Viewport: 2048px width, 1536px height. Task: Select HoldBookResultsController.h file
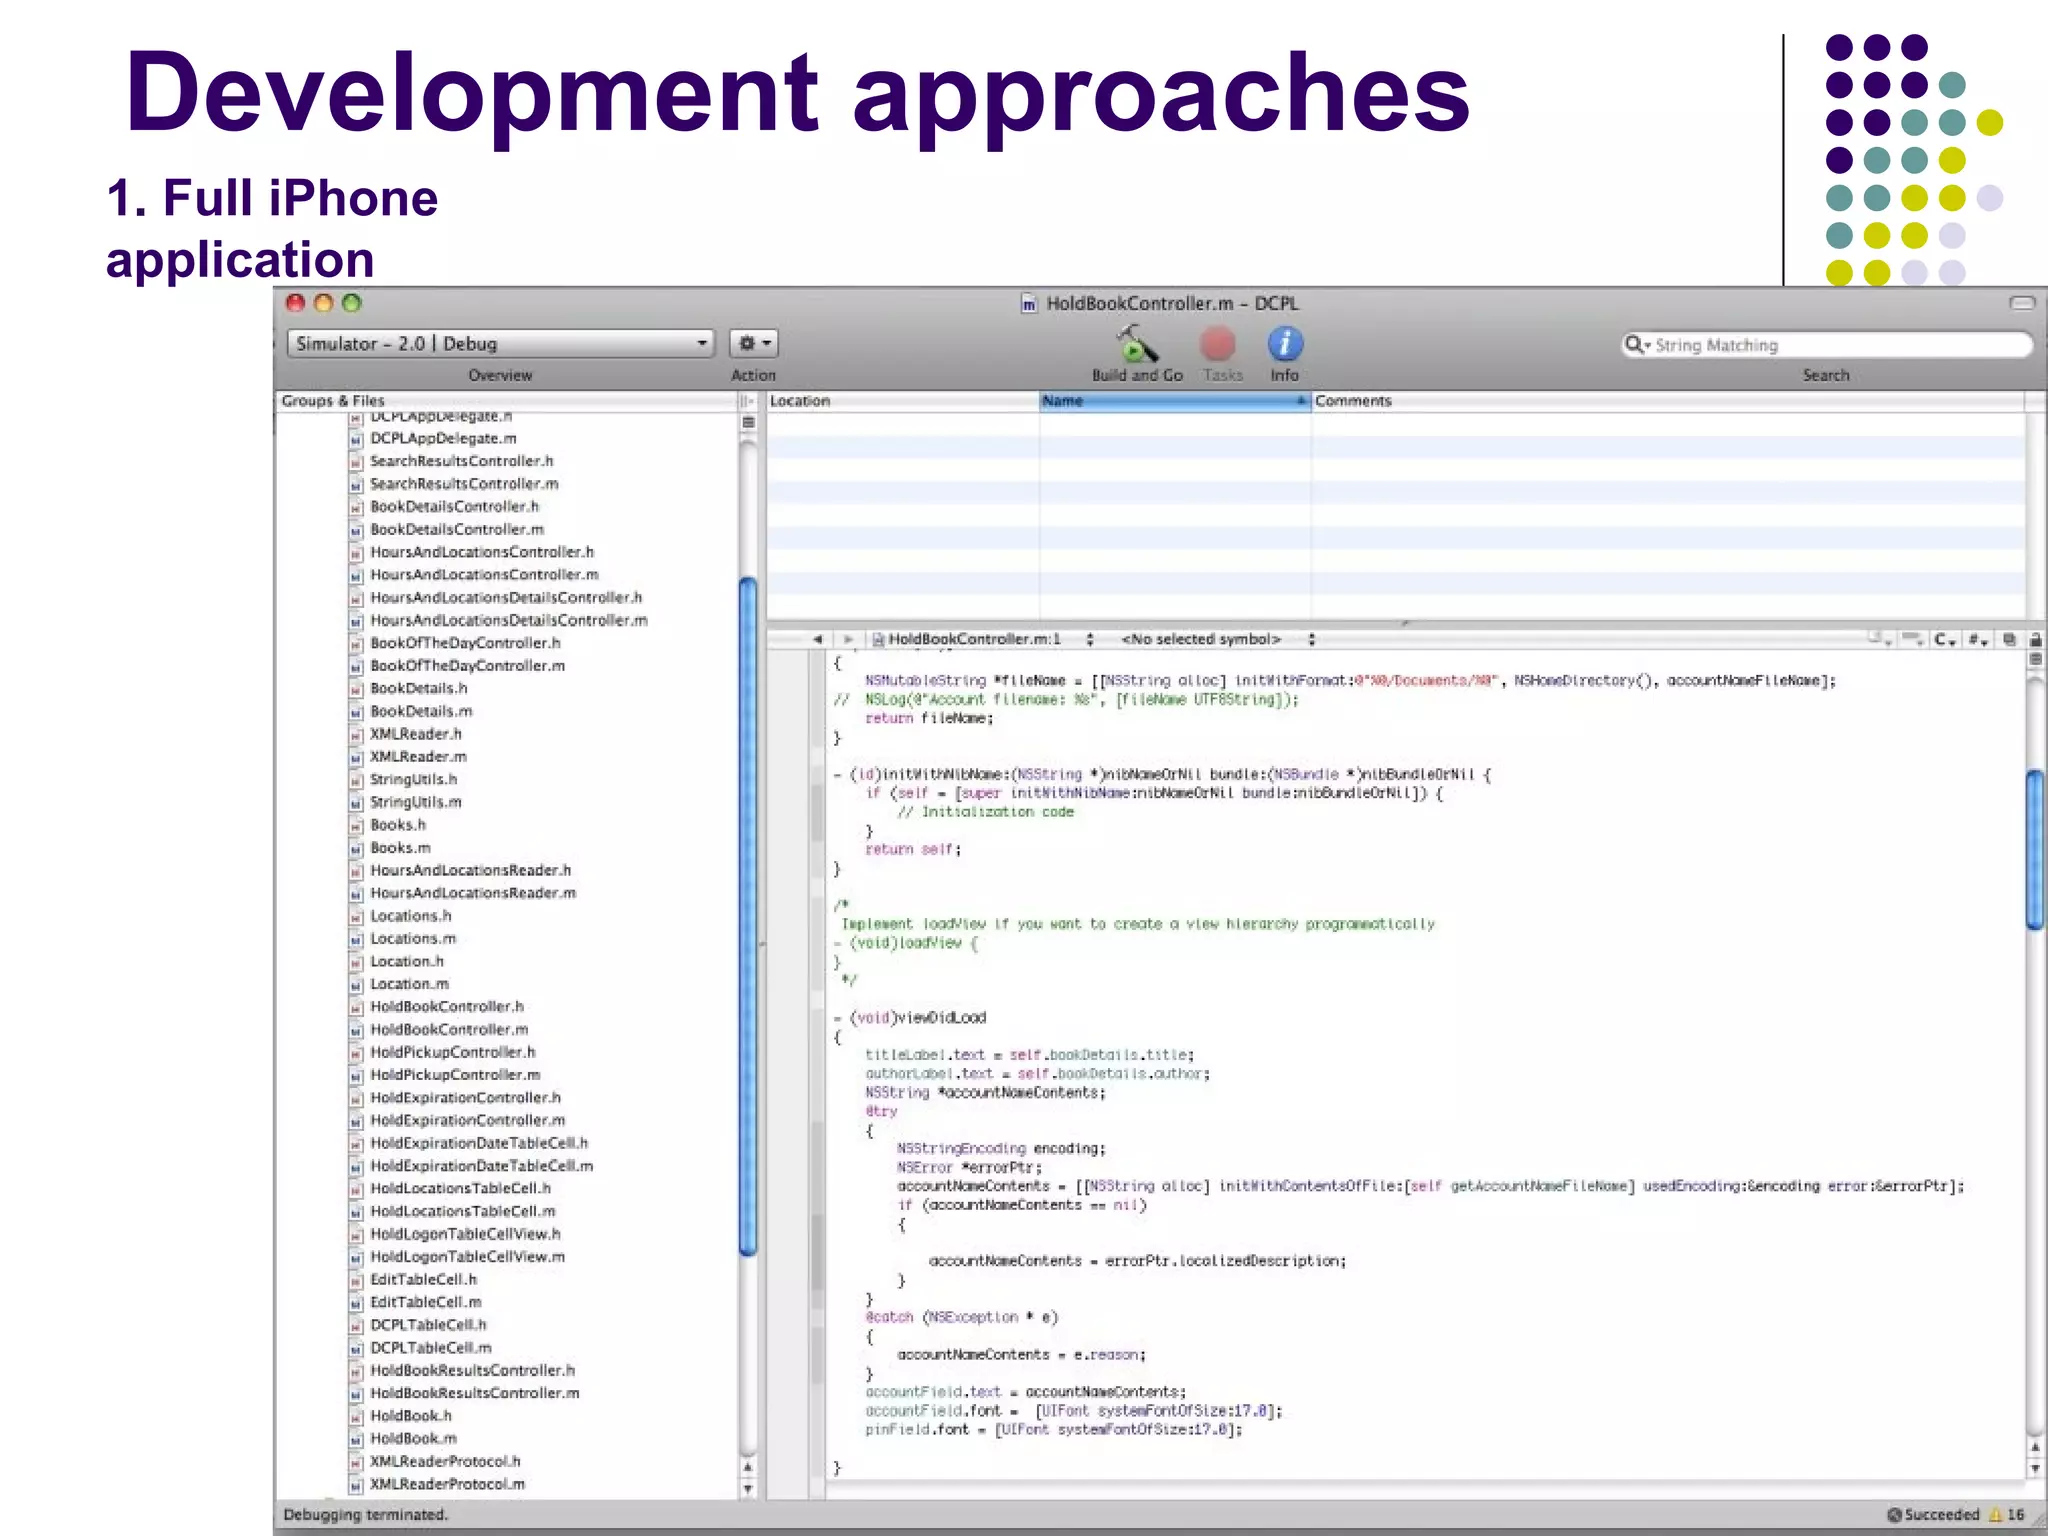472,1370
